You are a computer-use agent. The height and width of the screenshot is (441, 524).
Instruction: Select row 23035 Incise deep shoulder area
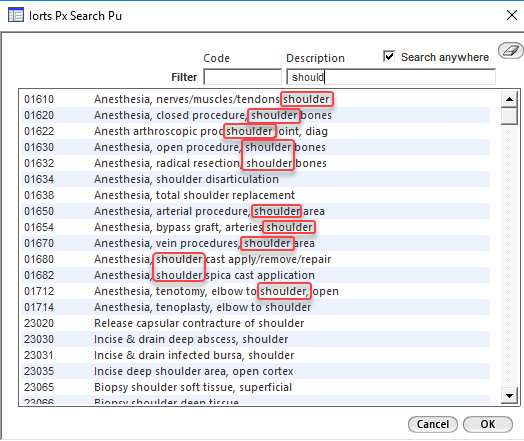tap(255, 372)
